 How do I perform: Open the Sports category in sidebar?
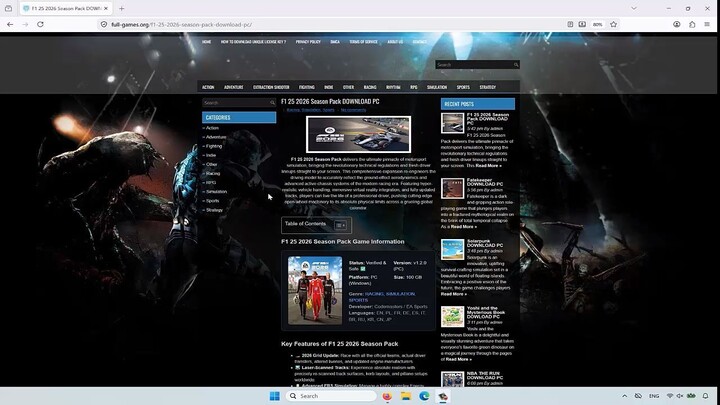click(212, 201)
